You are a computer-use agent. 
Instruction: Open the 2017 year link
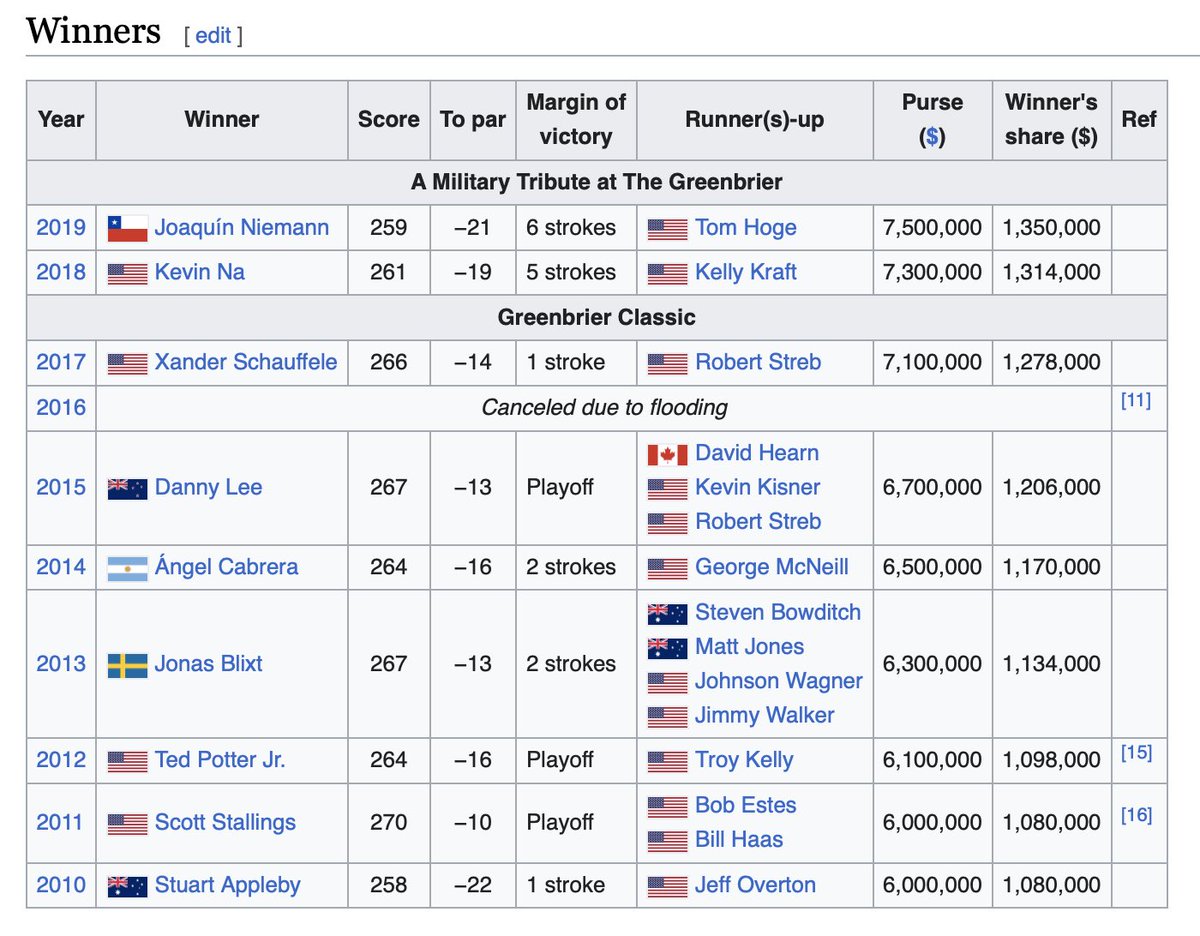[61, 362]
